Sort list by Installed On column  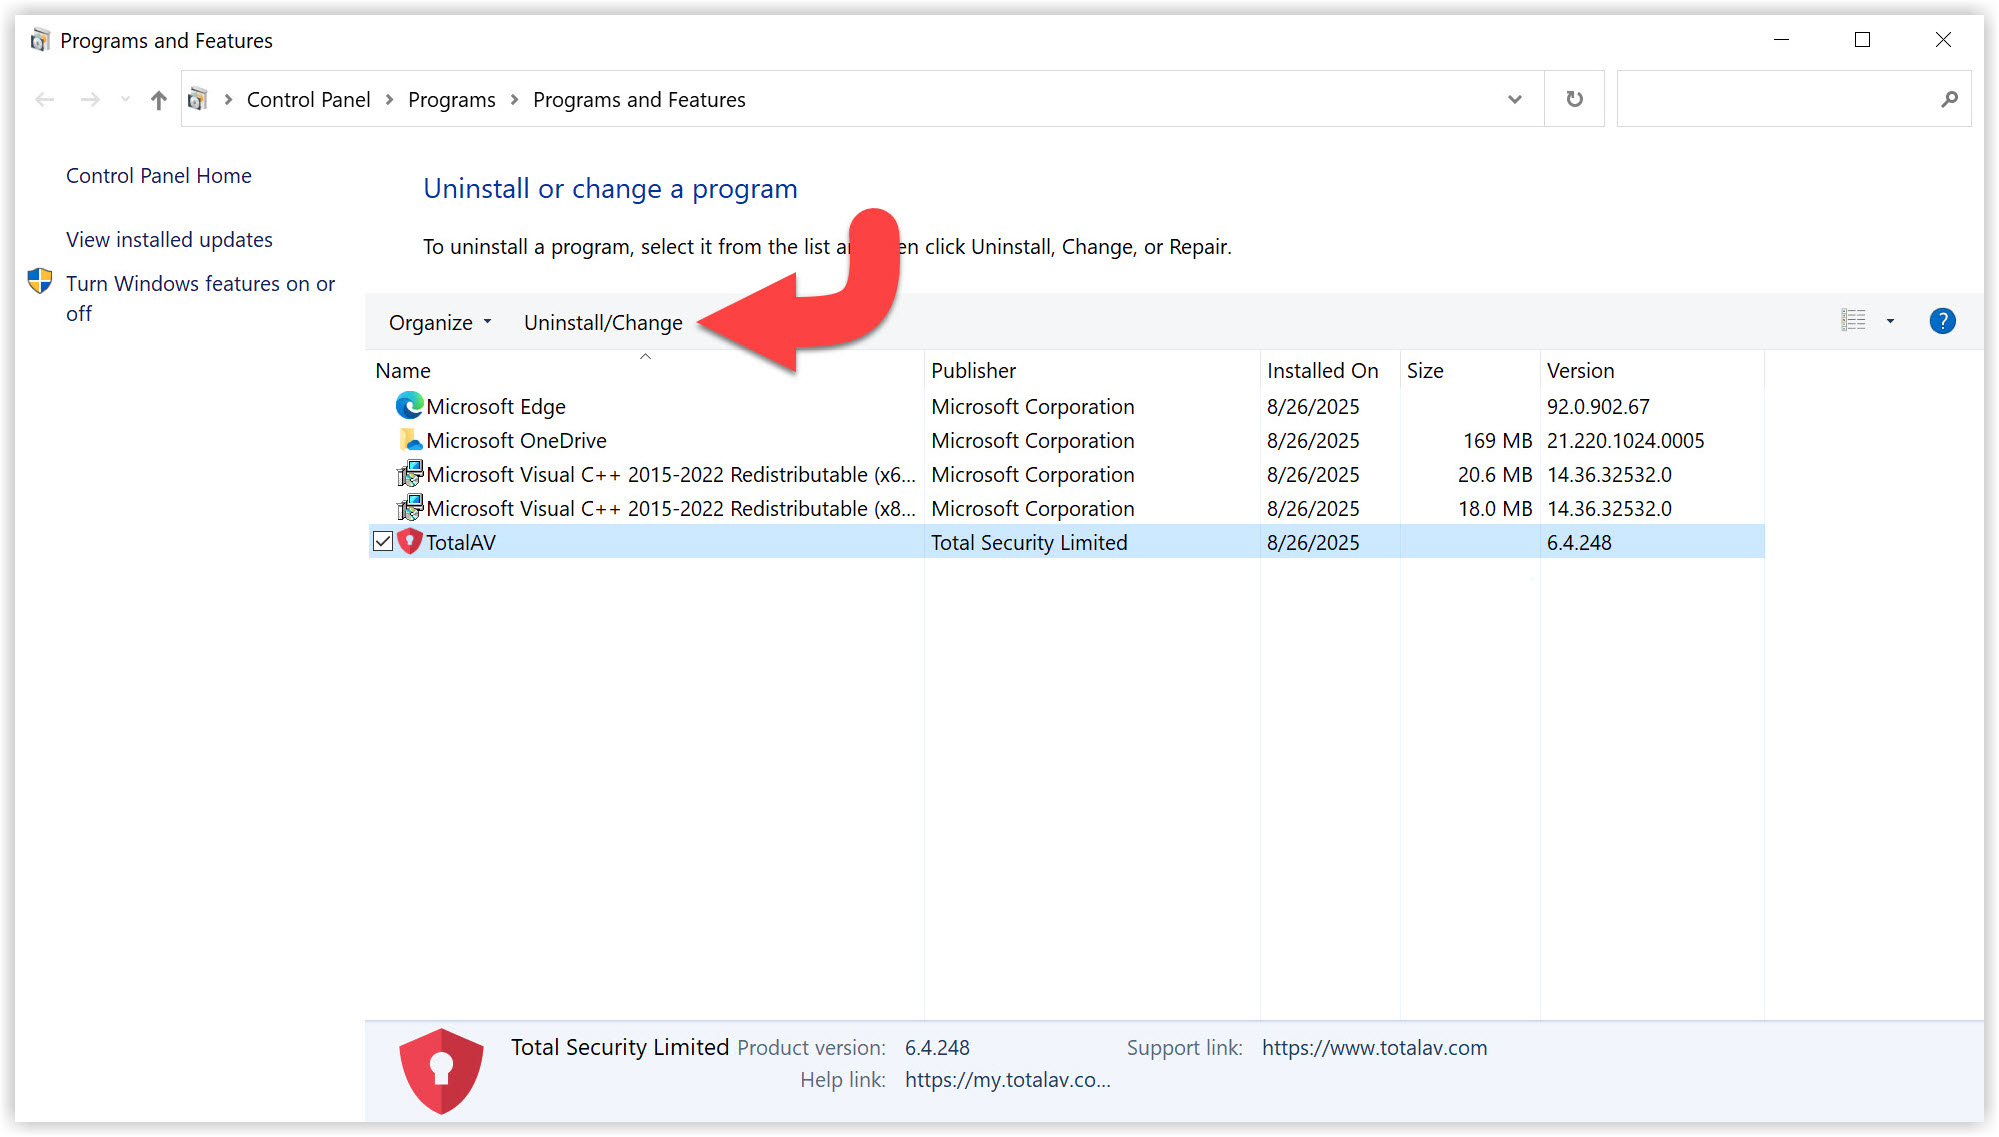[x=1322, y=371]
